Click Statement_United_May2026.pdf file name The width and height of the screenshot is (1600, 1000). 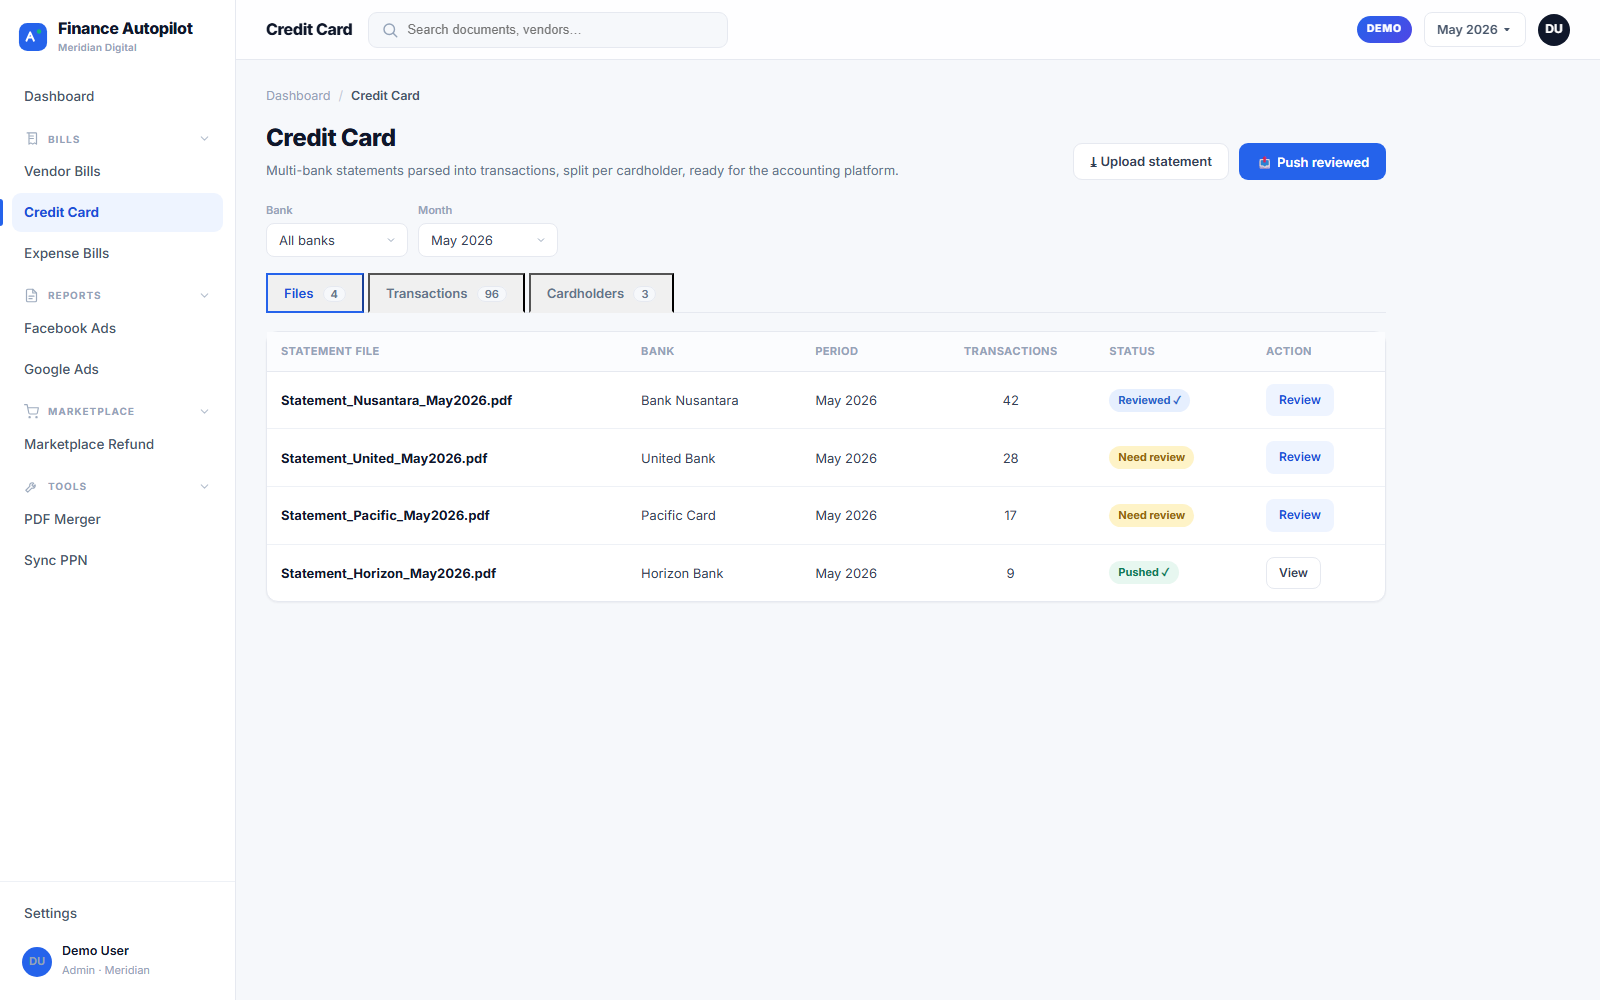point(384,458)
